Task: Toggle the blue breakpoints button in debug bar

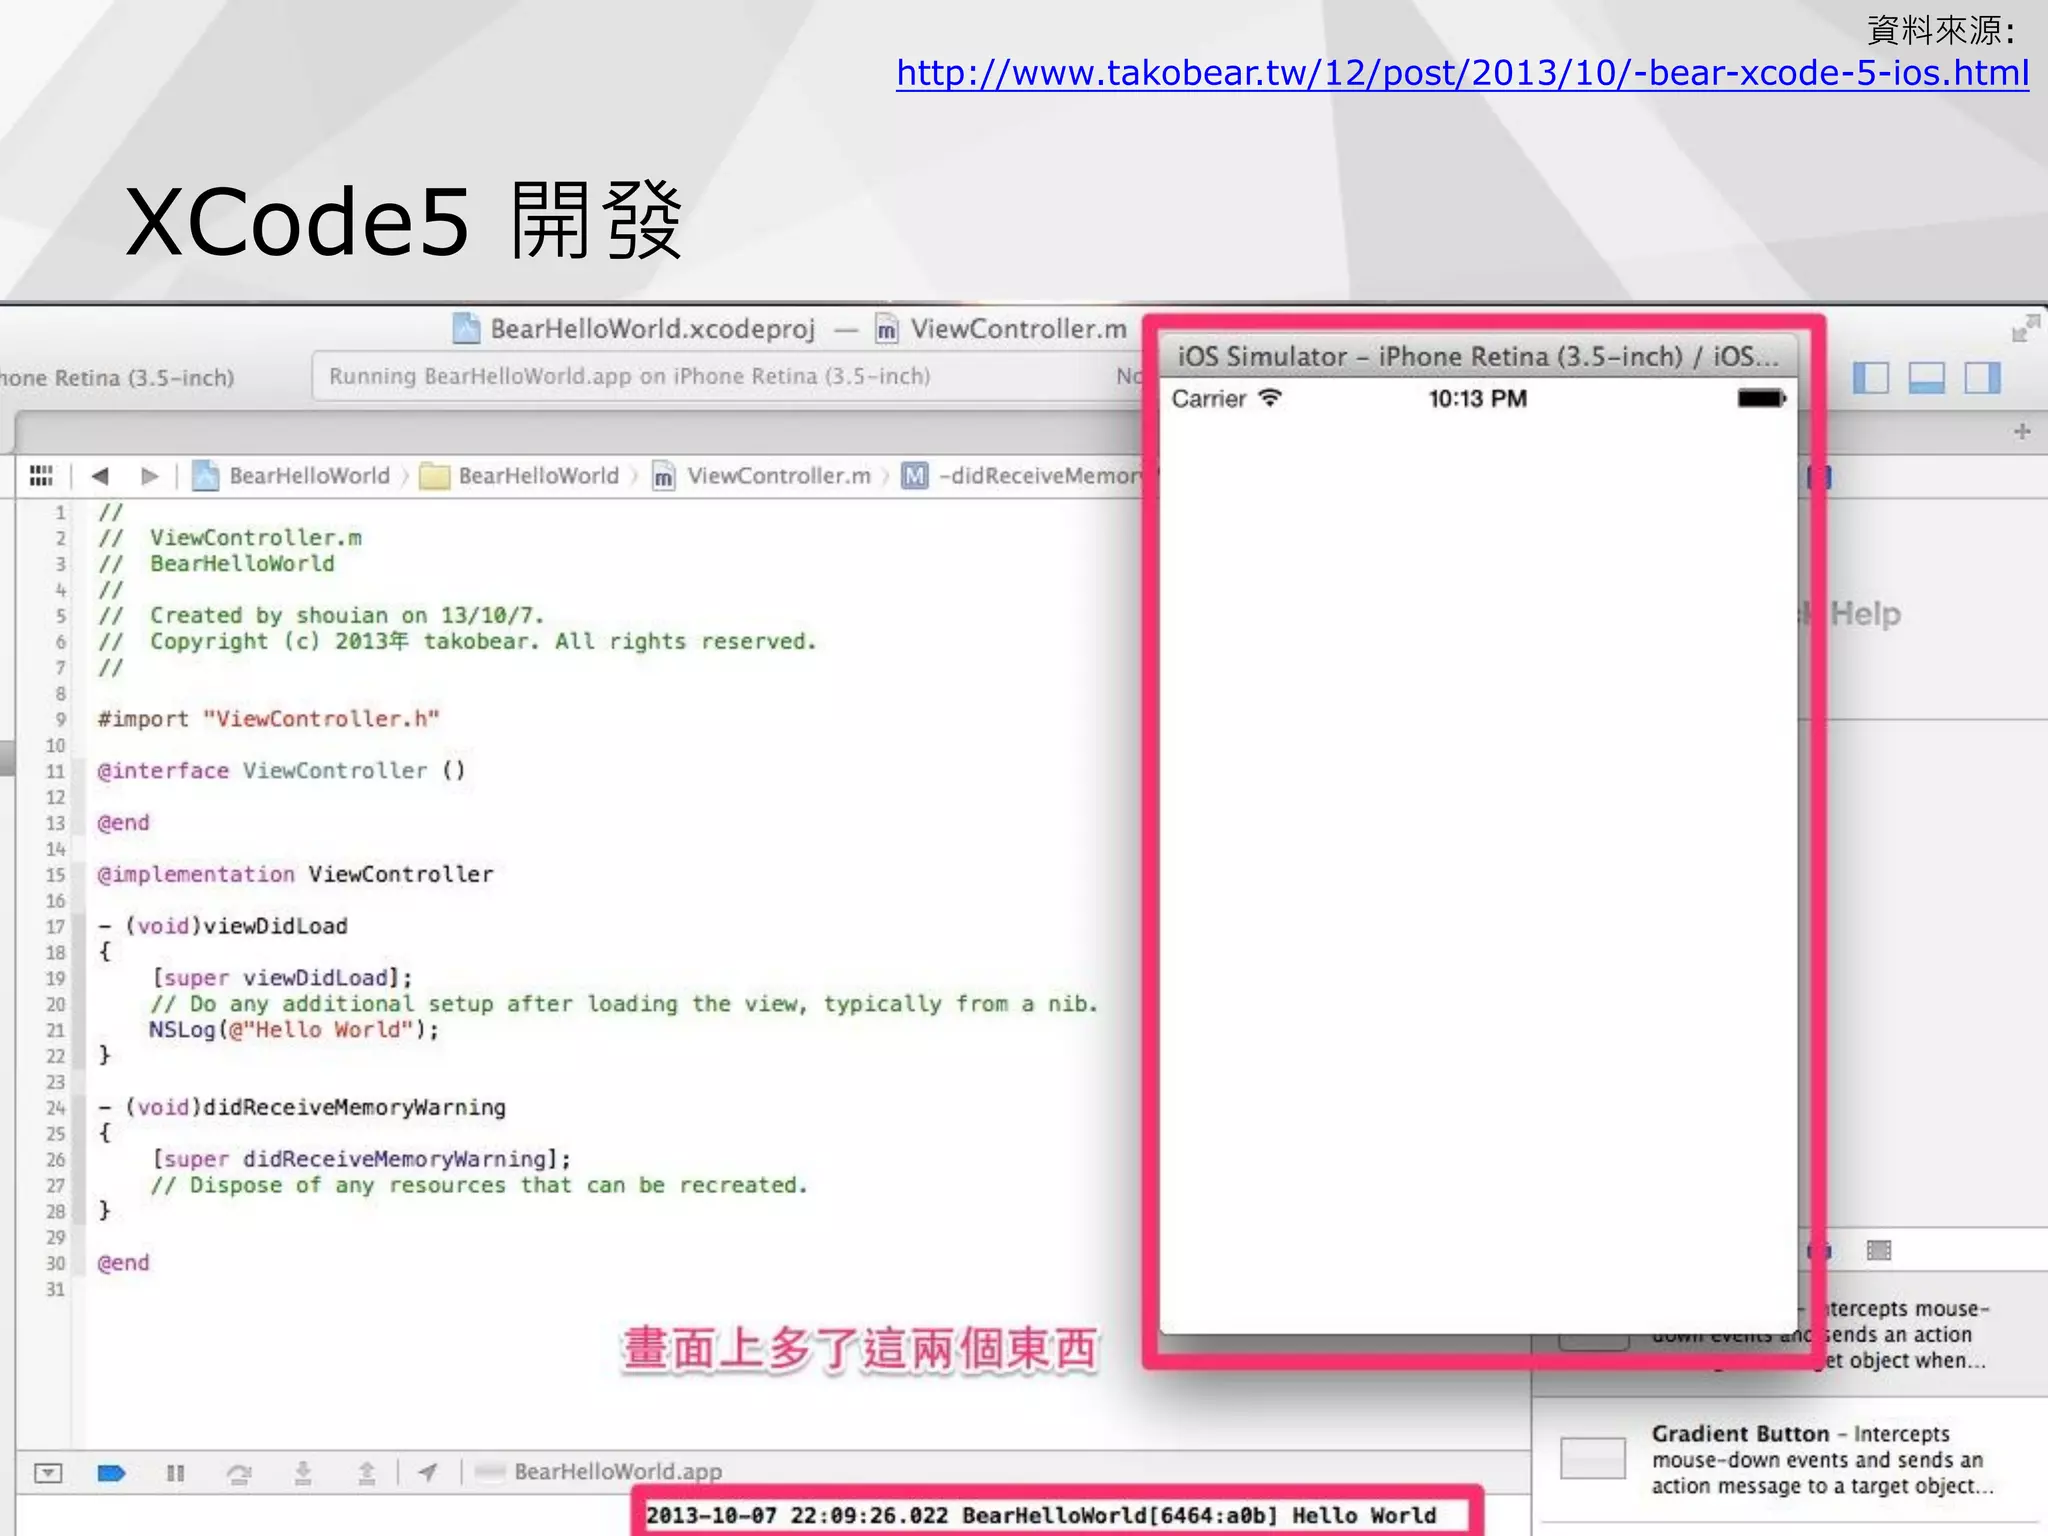Action: point(111,1472)
